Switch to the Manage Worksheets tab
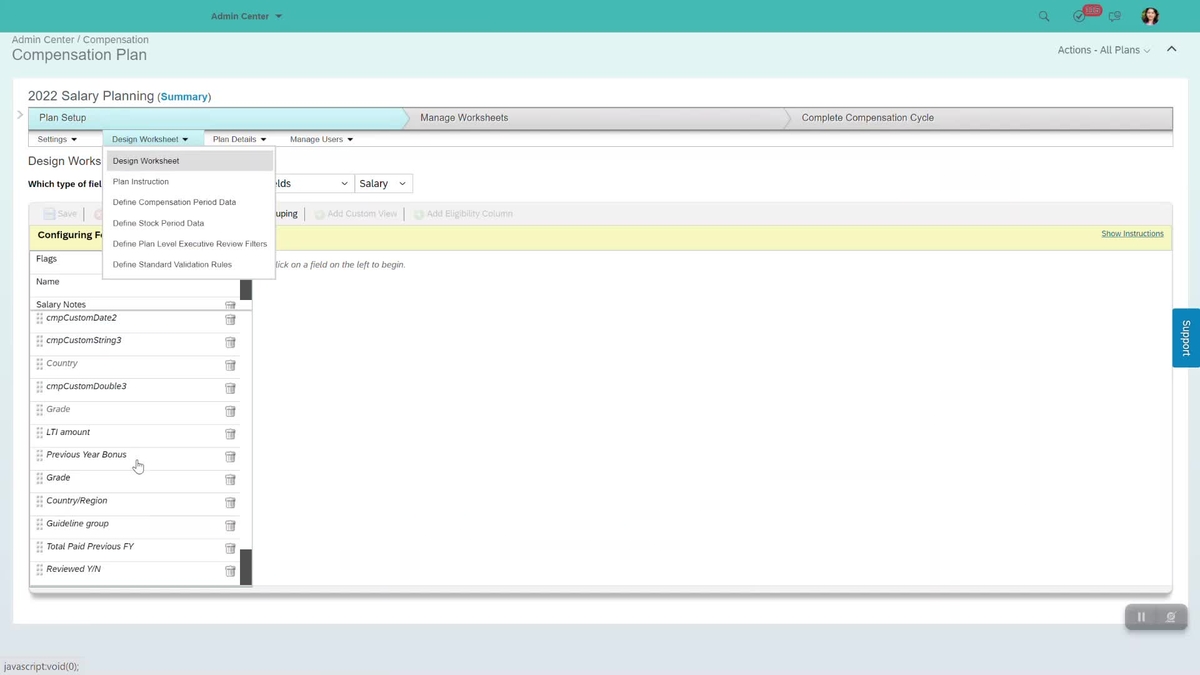This screenshot has width=1200, height=675. coord(464,117)
